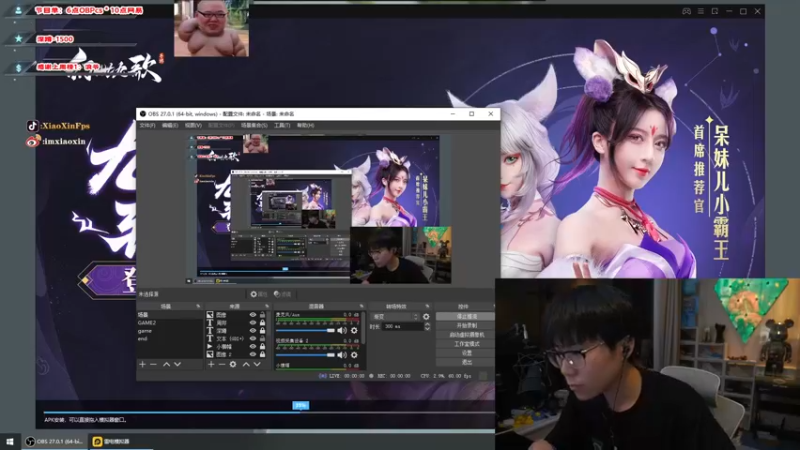This screenshot has height=450, width=800.
Task: Open 设置 in the Controls panel
Action: point(466,353)
